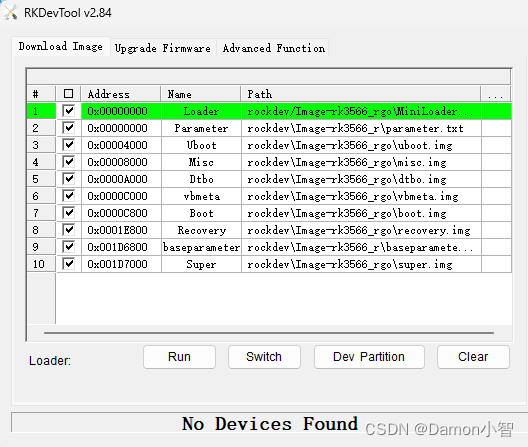Click the horizontal scrollbar below the table
The image size is (528, 447).
(269, 333)
